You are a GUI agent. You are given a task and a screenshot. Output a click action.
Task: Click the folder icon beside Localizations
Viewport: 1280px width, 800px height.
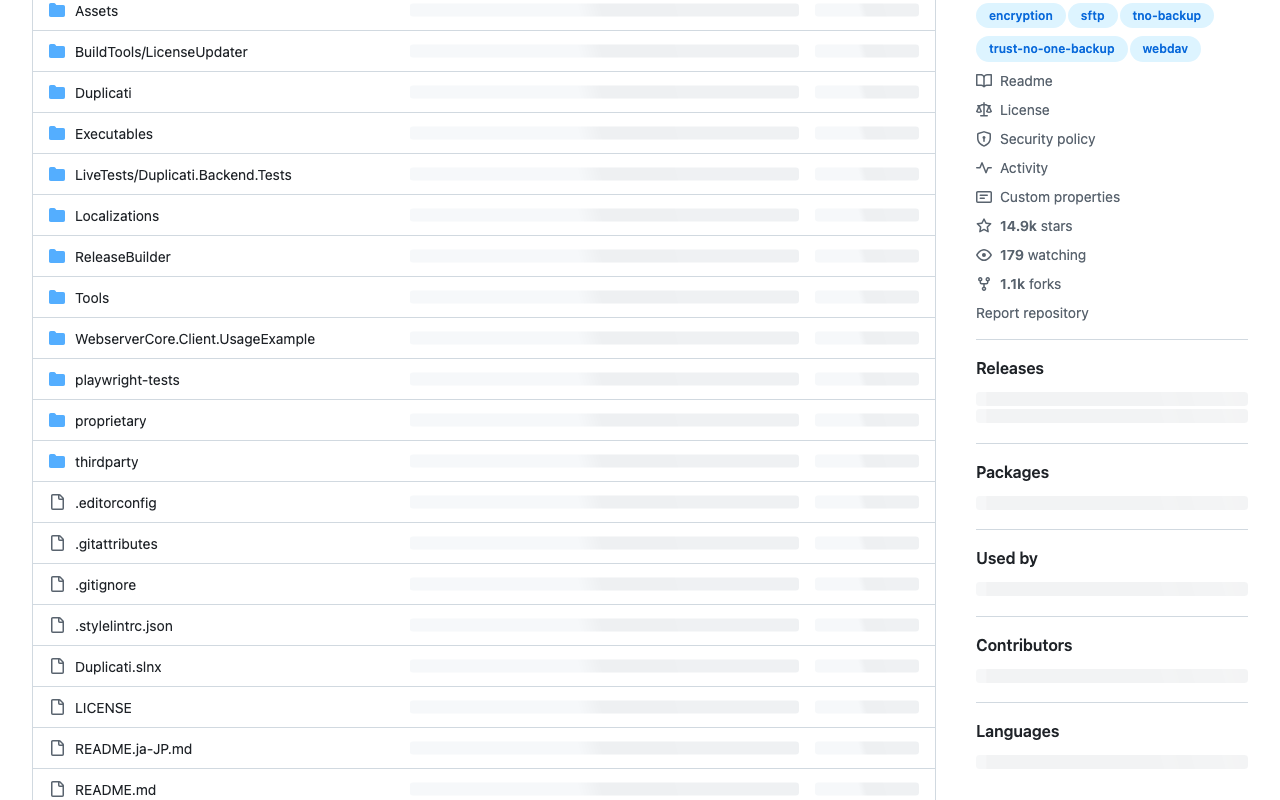57,216
